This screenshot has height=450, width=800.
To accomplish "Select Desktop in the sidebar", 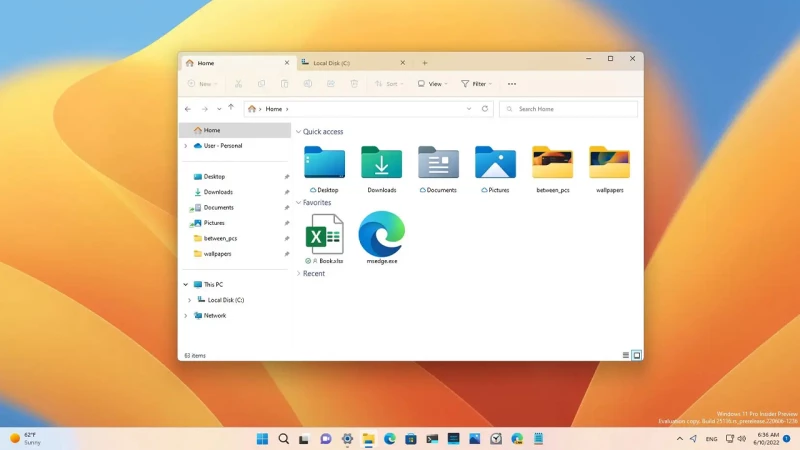I will [214, 177].
